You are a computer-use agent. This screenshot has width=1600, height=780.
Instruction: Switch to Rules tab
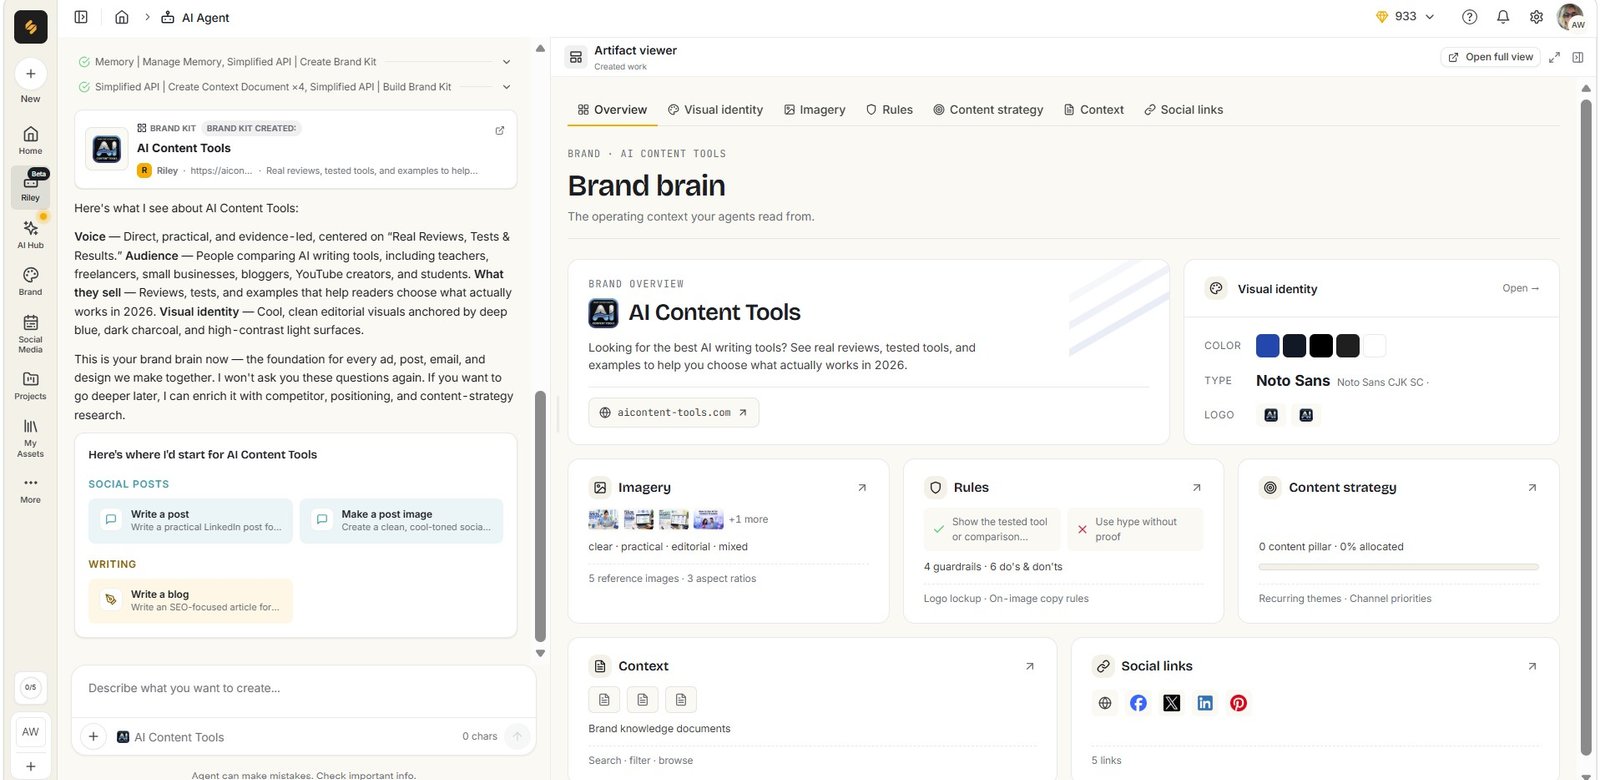pos(889,110)
